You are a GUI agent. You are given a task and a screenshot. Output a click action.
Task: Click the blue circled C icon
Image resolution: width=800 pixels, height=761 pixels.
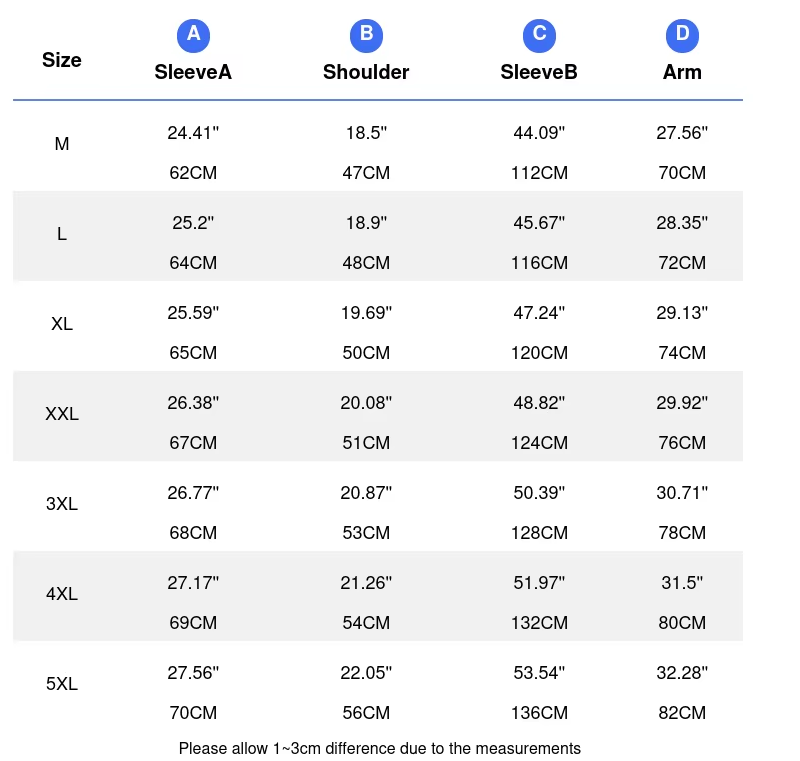[539, 36]
